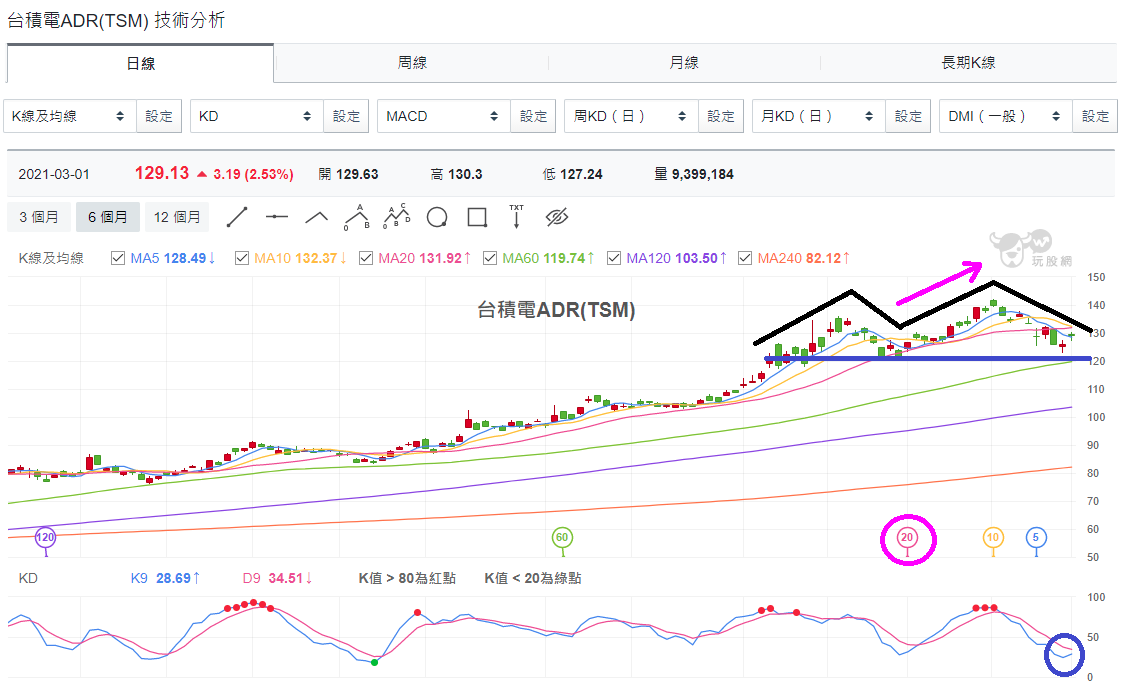Open 設定 next to KD dropdown
This screenshot has width=1123, height=688.
(x=346, y=116)
